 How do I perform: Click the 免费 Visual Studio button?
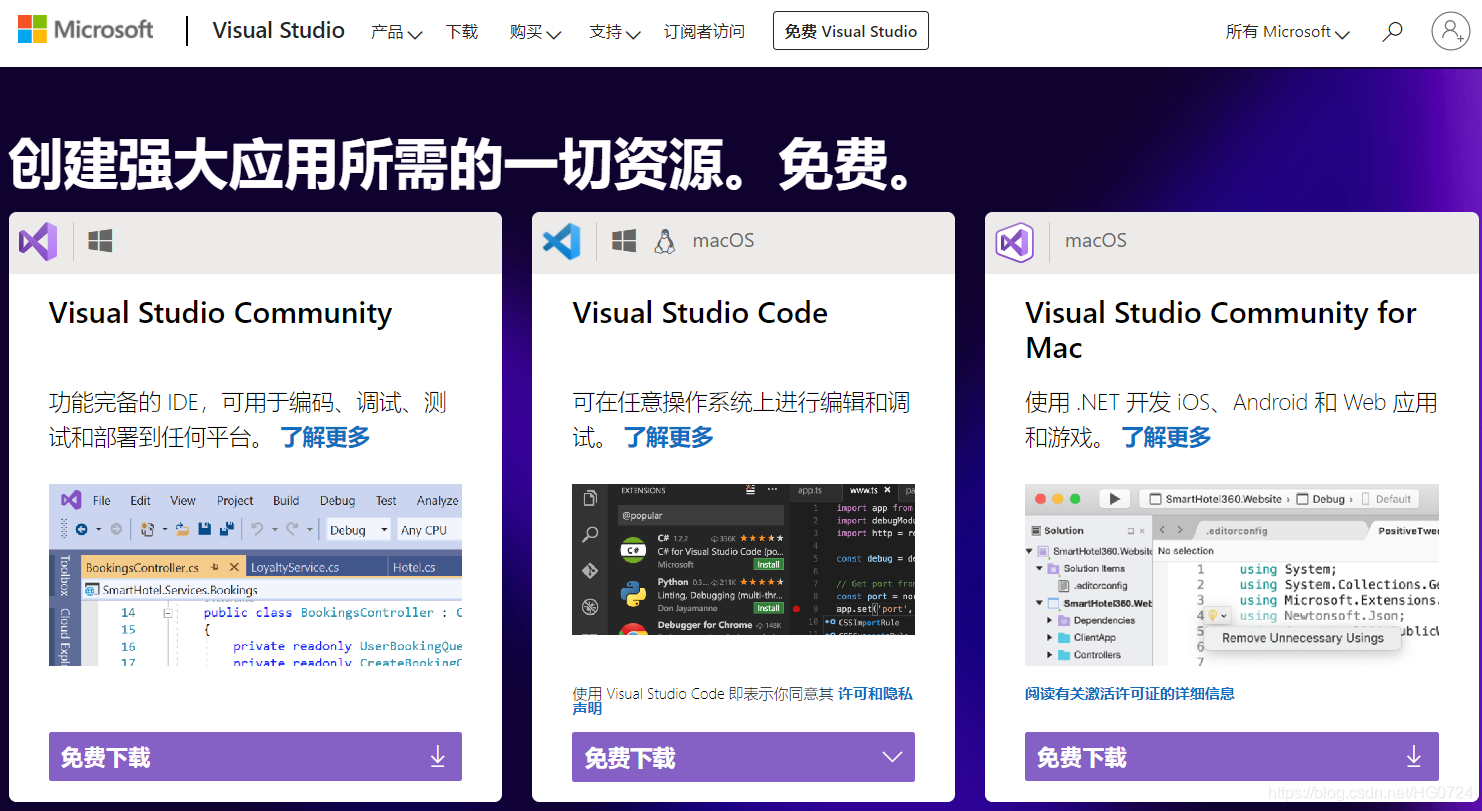click(x=851, y=31)
